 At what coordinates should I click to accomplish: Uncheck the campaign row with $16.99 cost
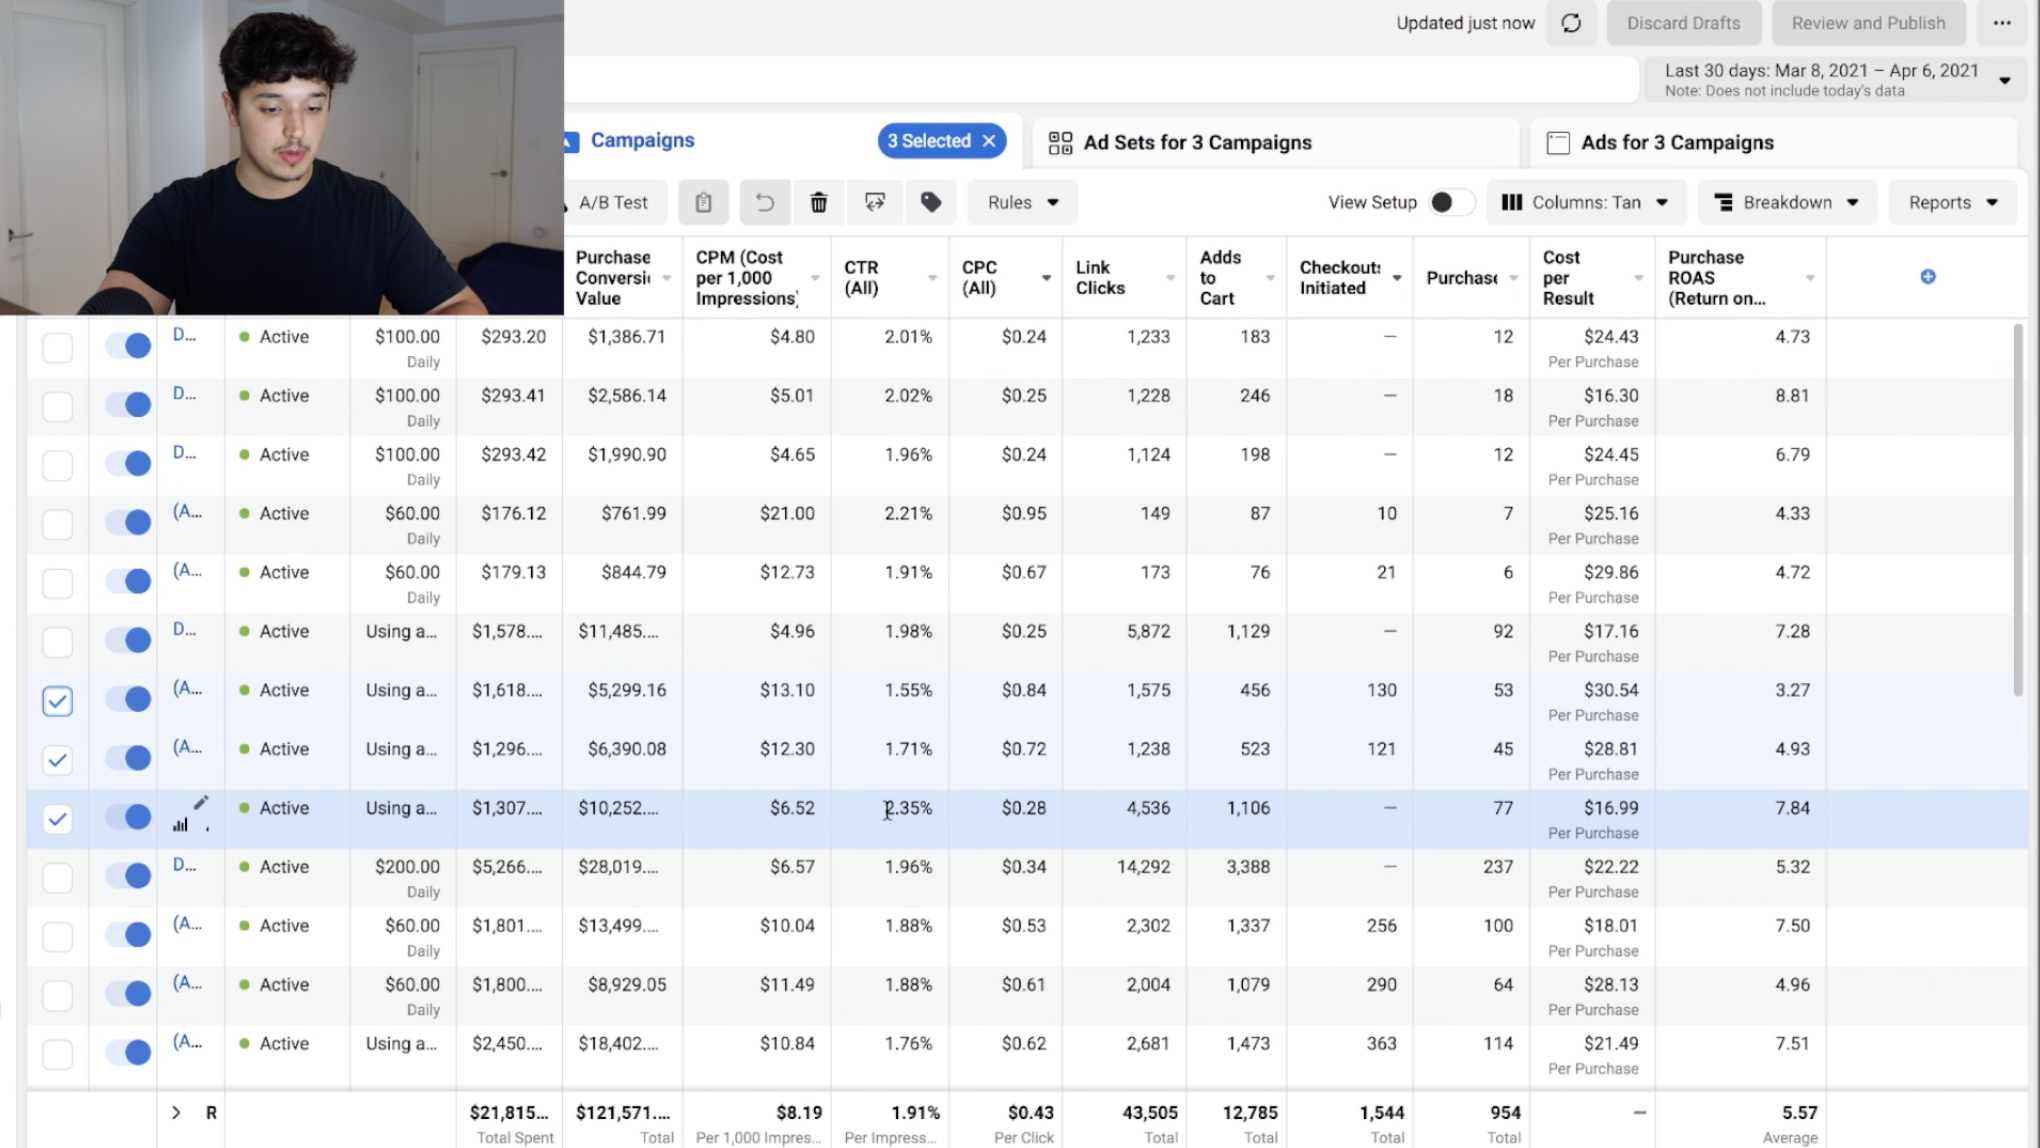(57, 819)
